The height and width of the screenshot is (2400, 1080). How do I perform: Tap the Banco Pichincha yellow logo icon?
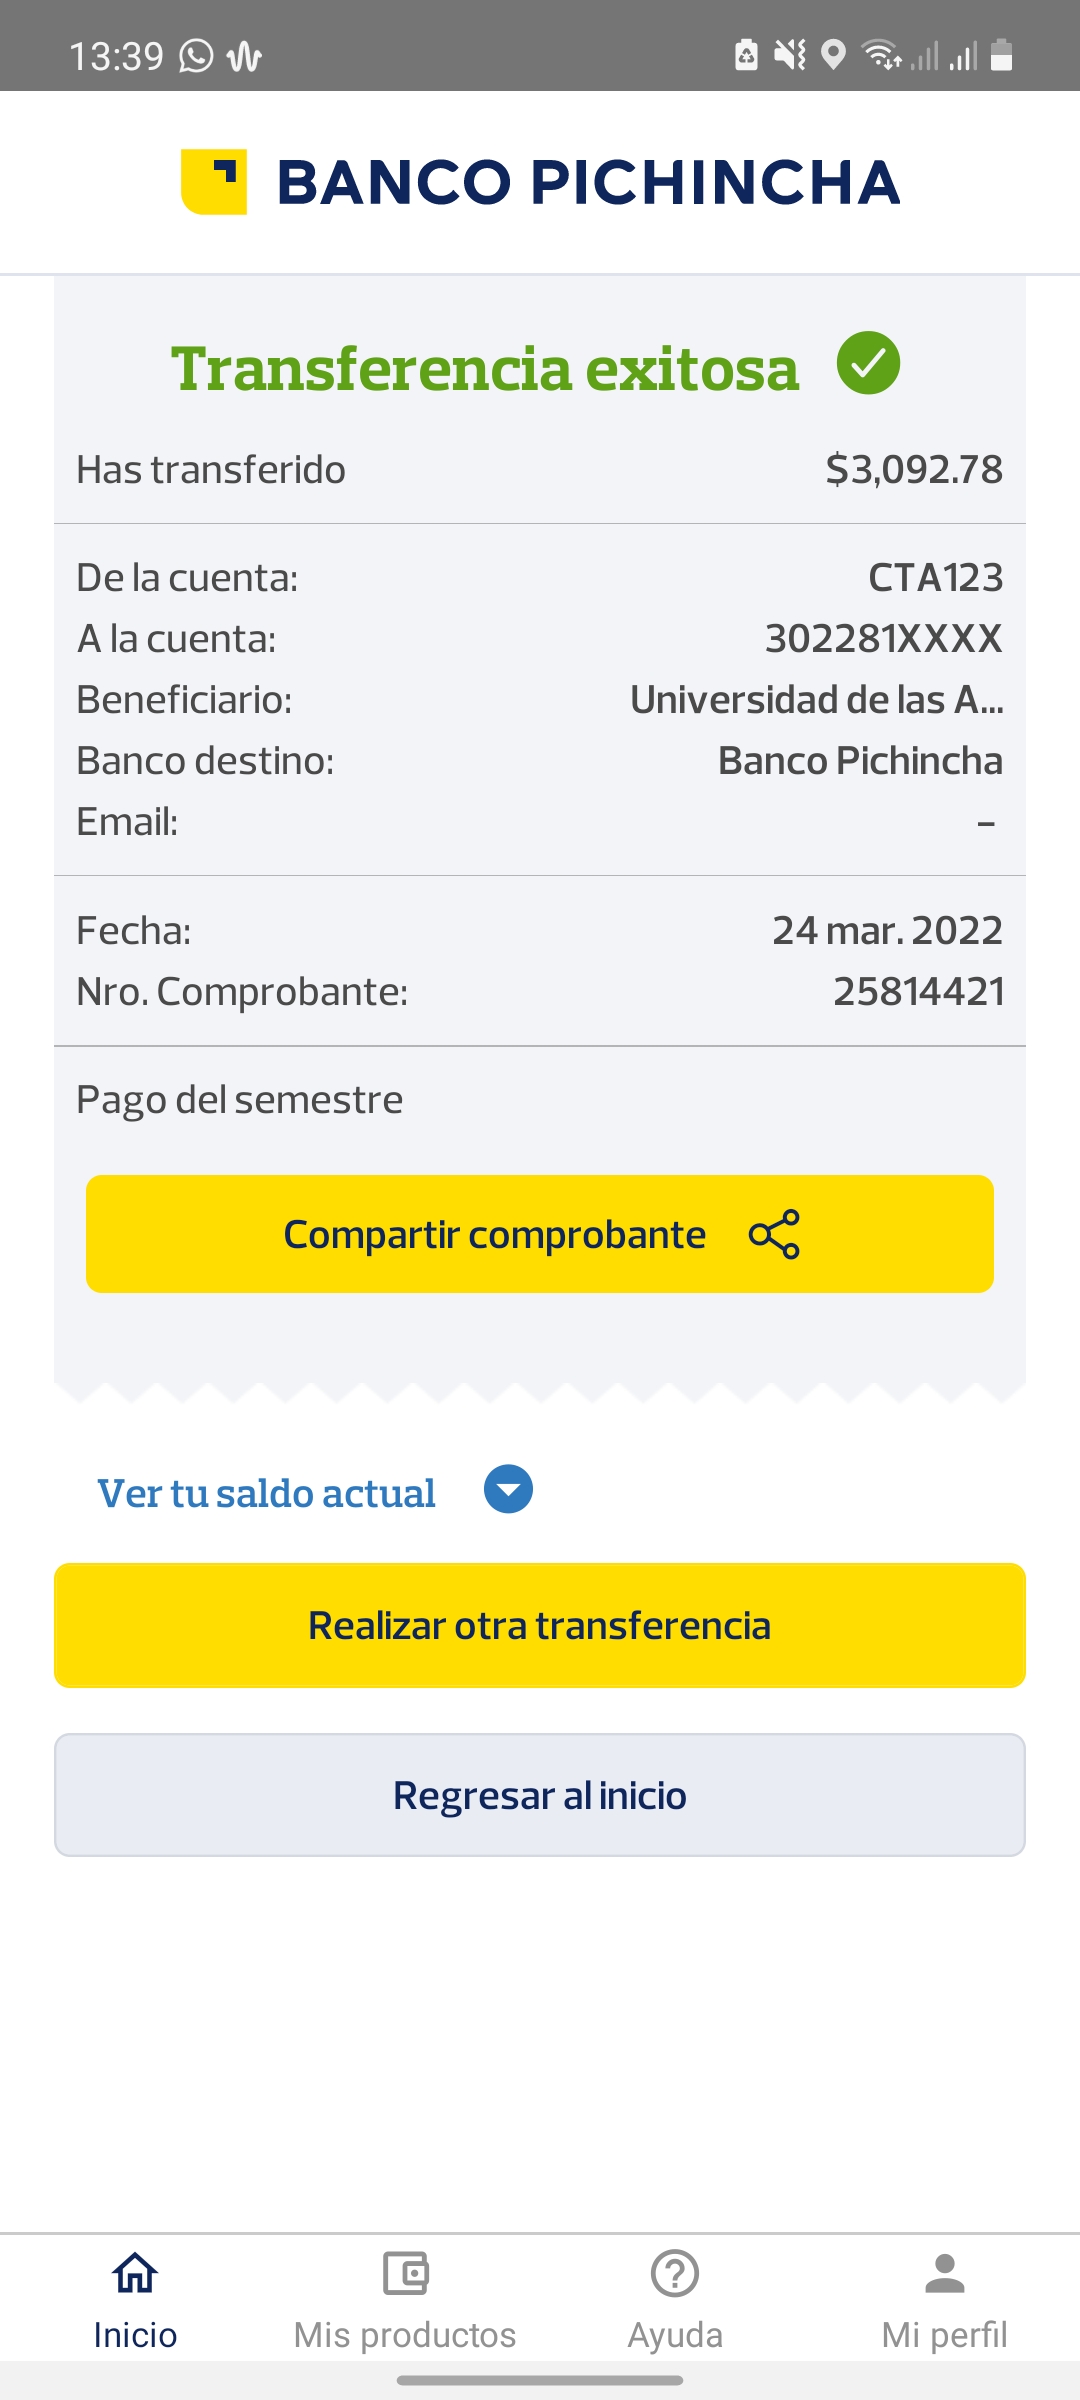pos(214,182)
